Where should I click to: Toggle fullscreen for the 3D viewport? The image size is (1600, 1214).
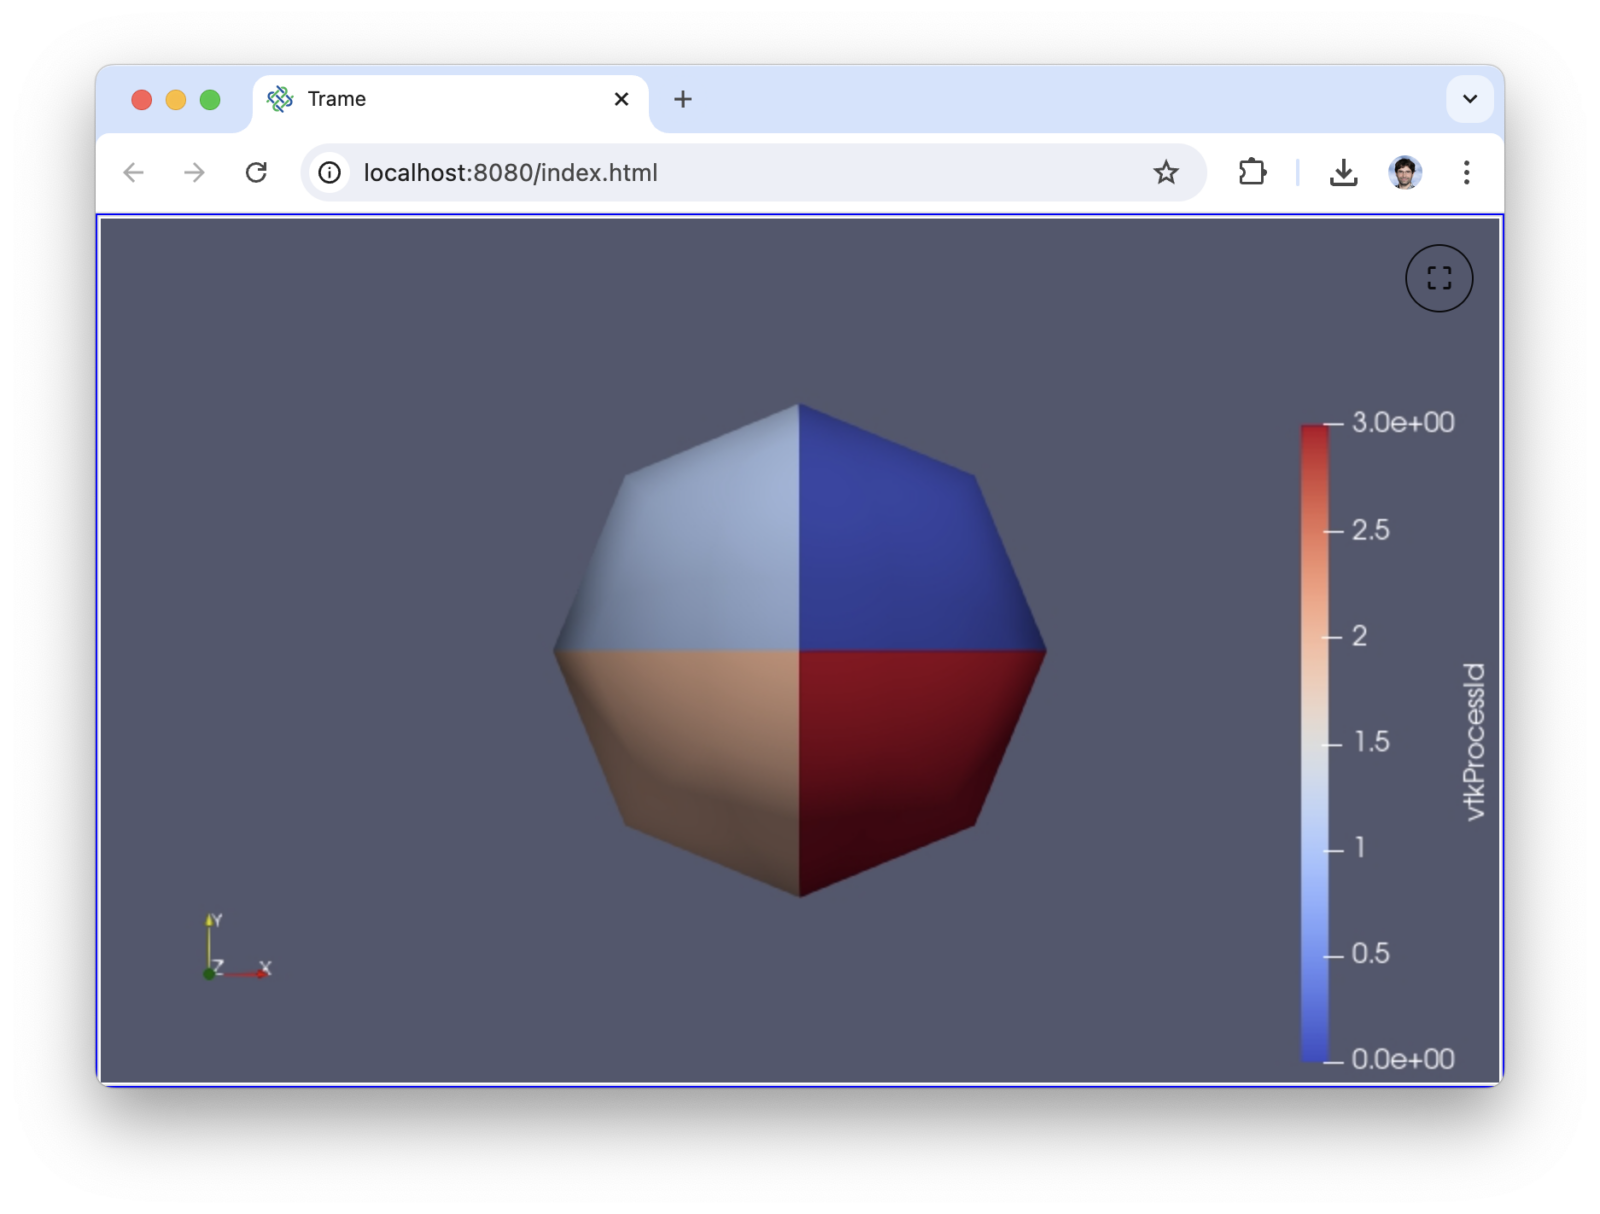(x=1439, y=278)
